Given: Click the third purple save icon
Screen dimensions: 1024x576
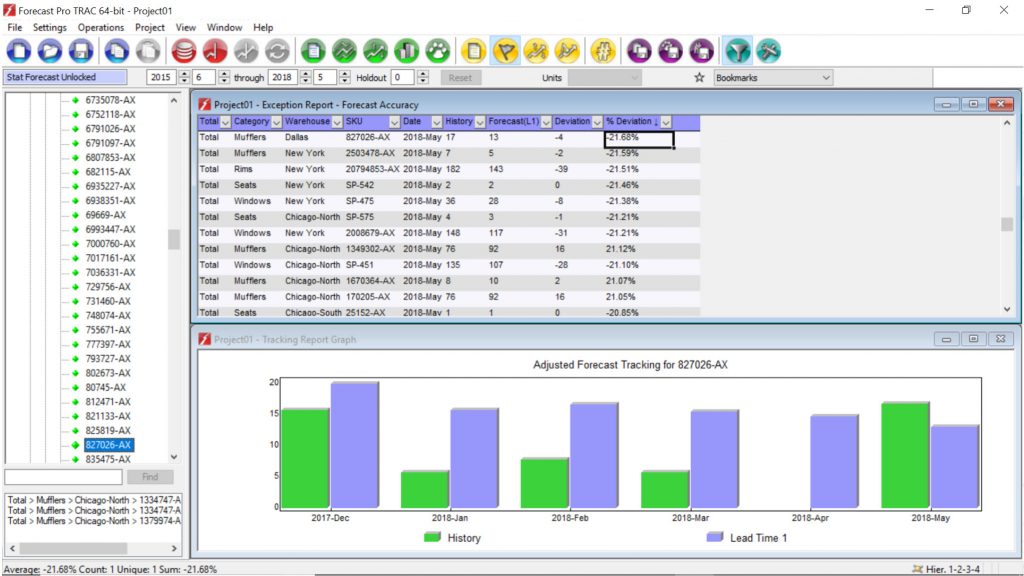Looking at the screenshot, I should tap(701, 51).
